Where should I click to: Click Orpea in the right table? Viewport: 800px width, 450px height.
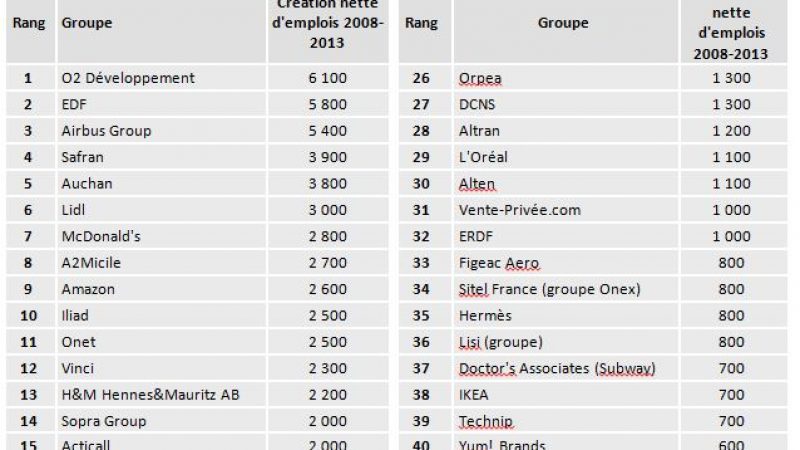[479, 78]
